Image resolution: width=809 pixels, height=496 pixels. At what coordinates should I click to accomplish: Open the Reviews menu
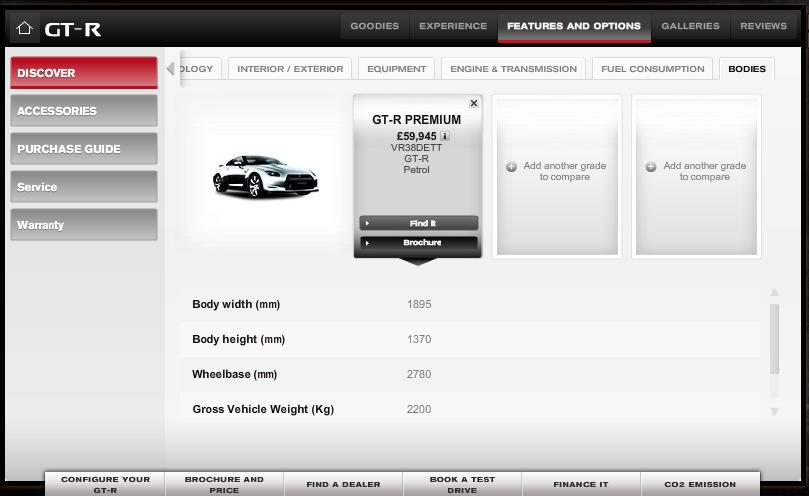click(x=764, y=26)
